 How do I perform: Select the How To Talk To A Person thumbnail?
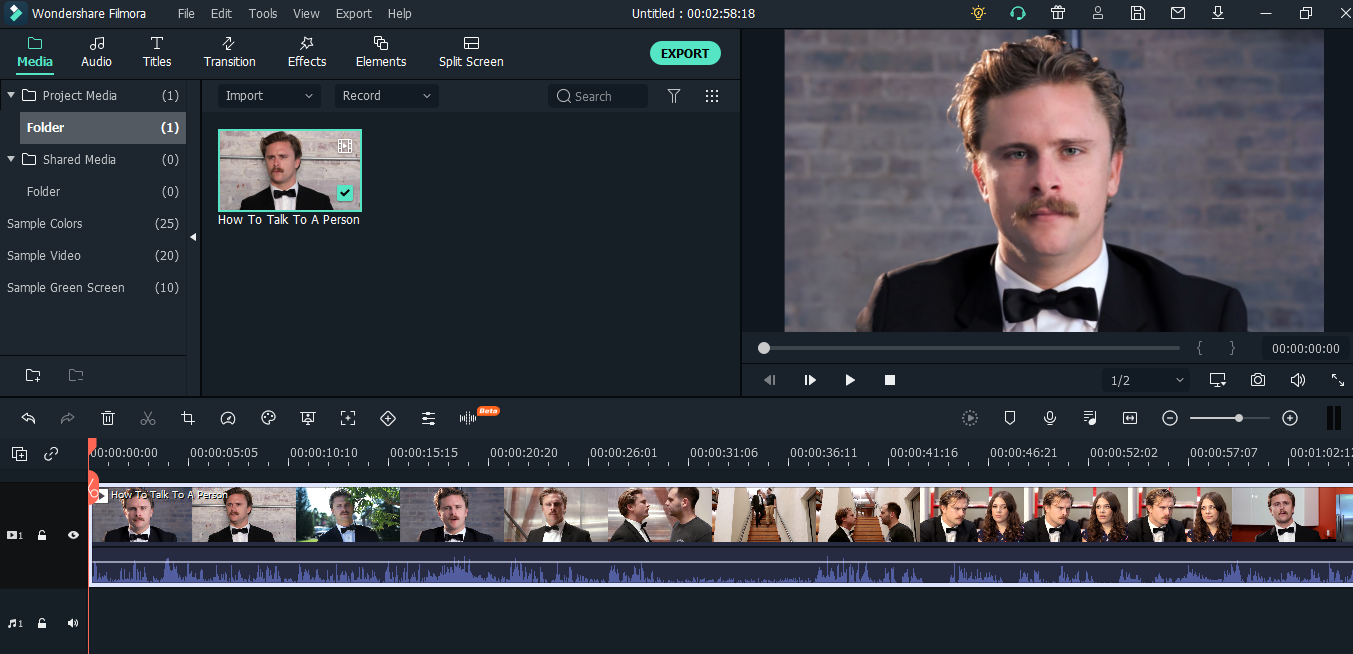[x=289, y=170]
